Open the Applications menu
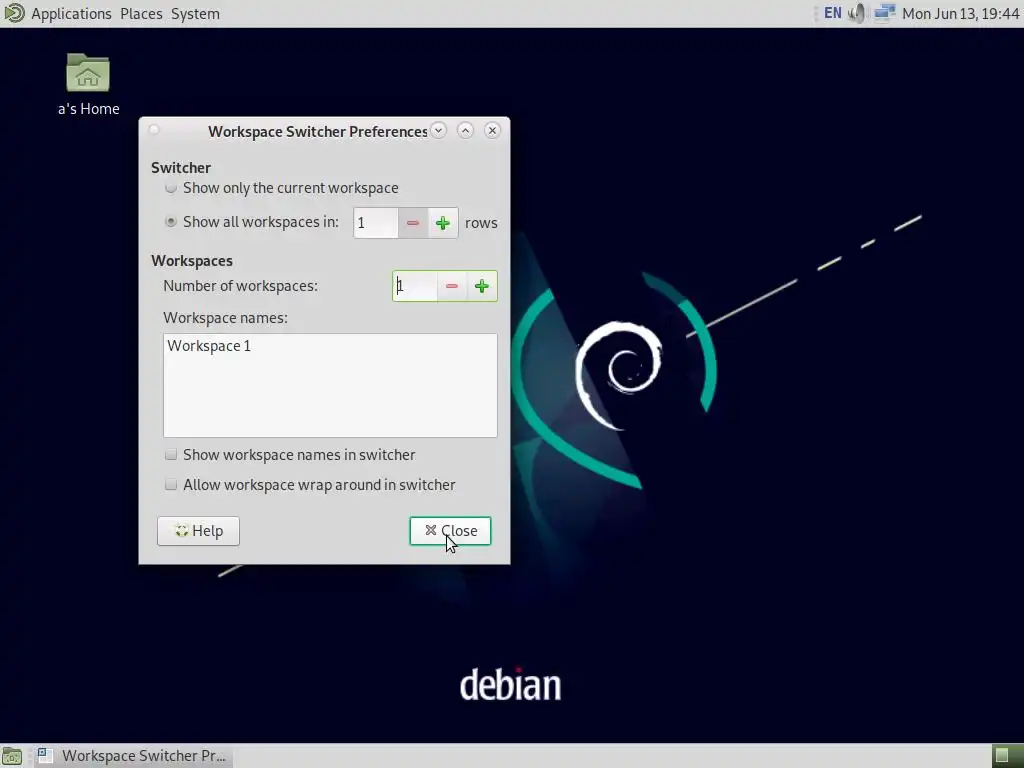This screenshot has width=1024, height=768. (x=71, y=14)
